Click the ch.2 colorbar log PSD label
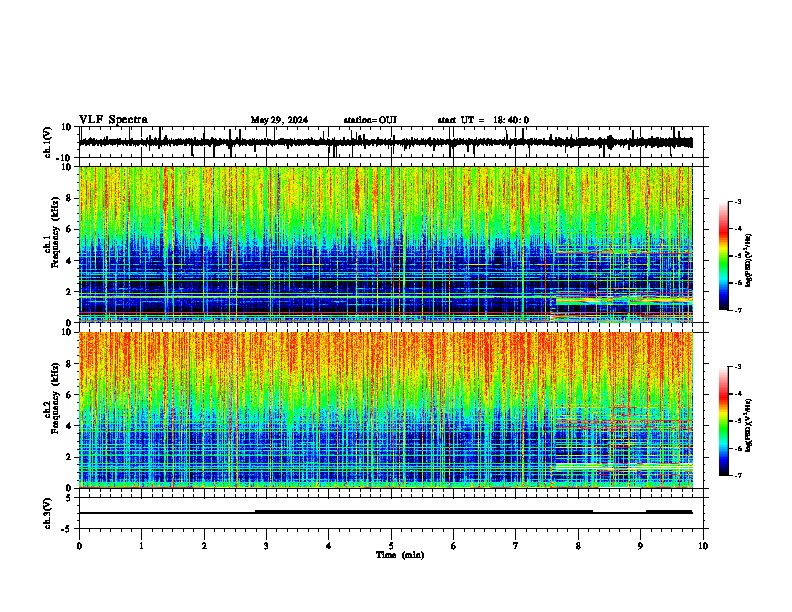 pyautogui.click(x=749, y=425)
